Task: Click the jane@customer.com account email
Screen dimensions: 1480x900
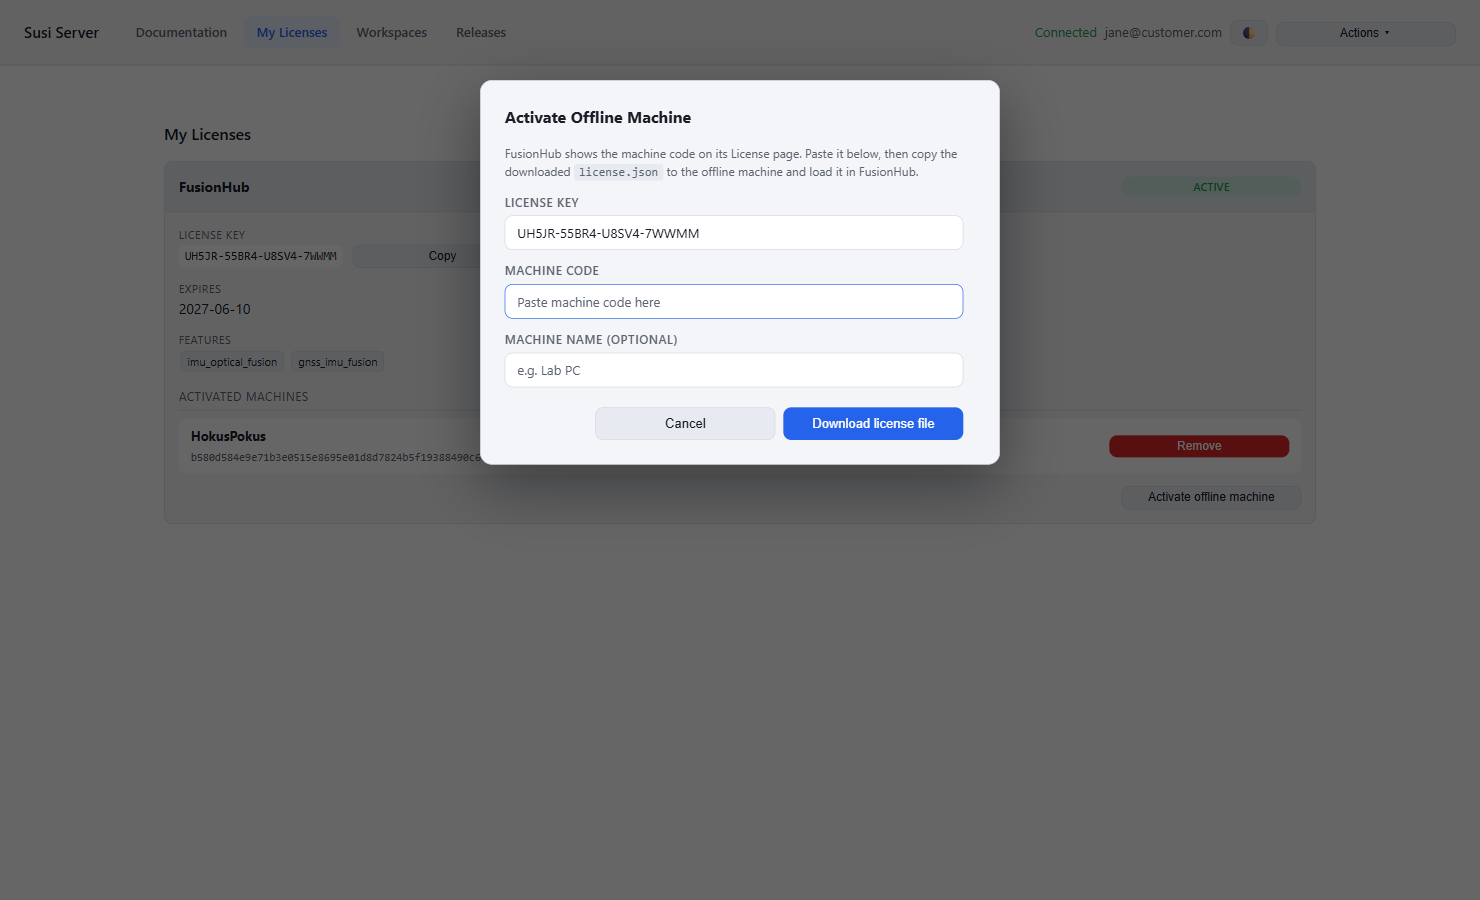Action: click(x=1163, y=33)
